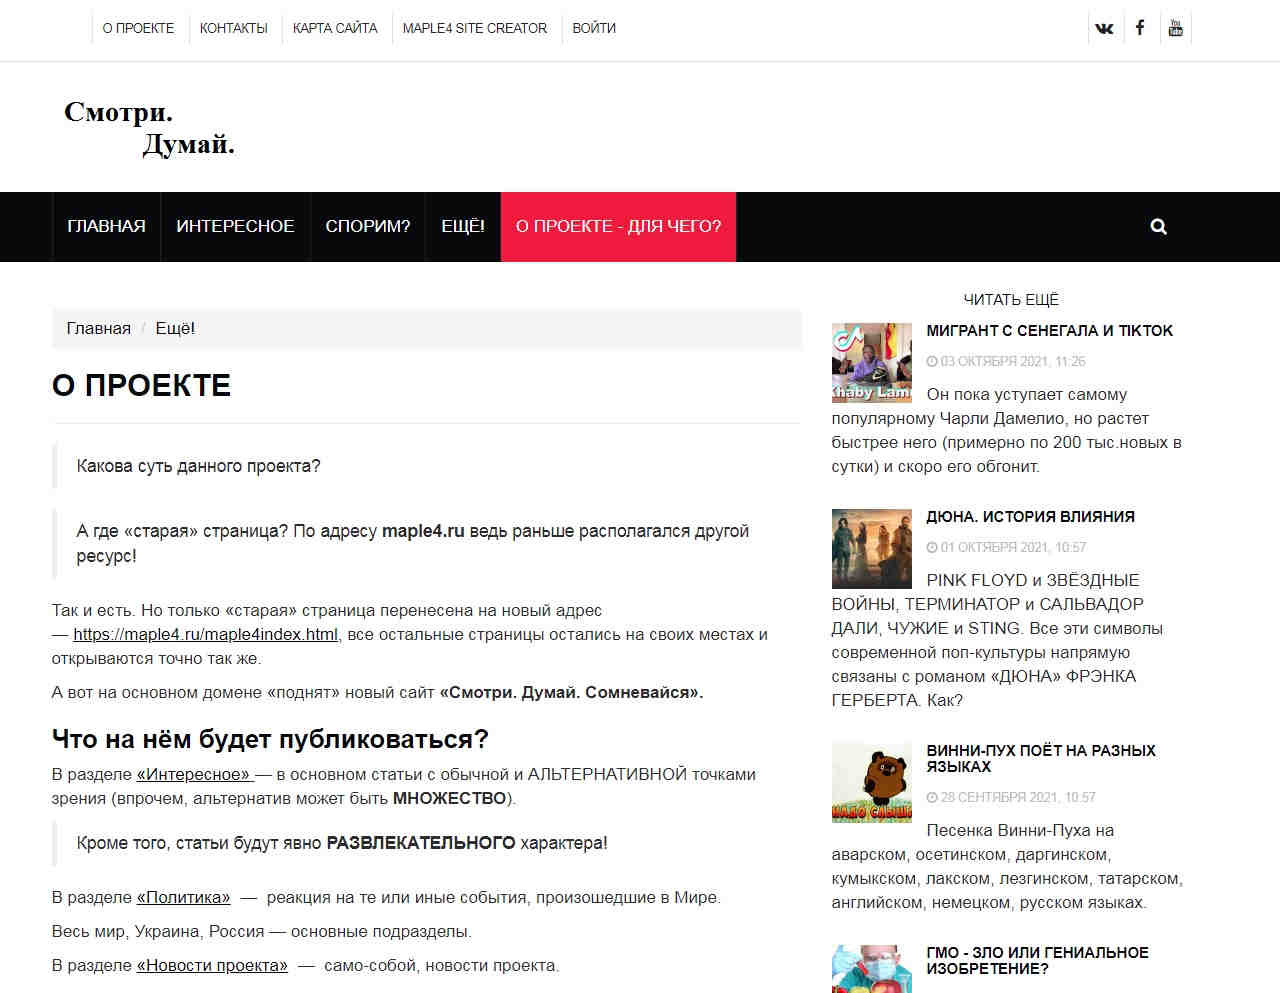Select the О ПРОЕКТЕ - ДЛЯ ЧЕГО? tab
The image size is (1280, 993).
point(618,227)
